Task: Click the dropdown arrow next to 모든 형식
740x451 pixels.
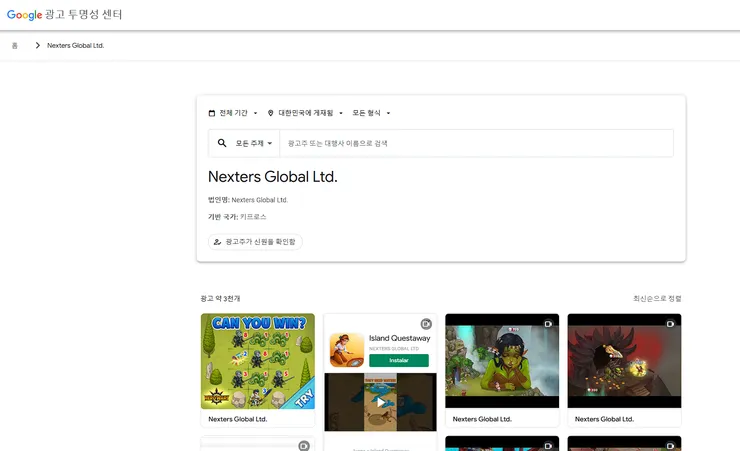Action: click(388, 113)
